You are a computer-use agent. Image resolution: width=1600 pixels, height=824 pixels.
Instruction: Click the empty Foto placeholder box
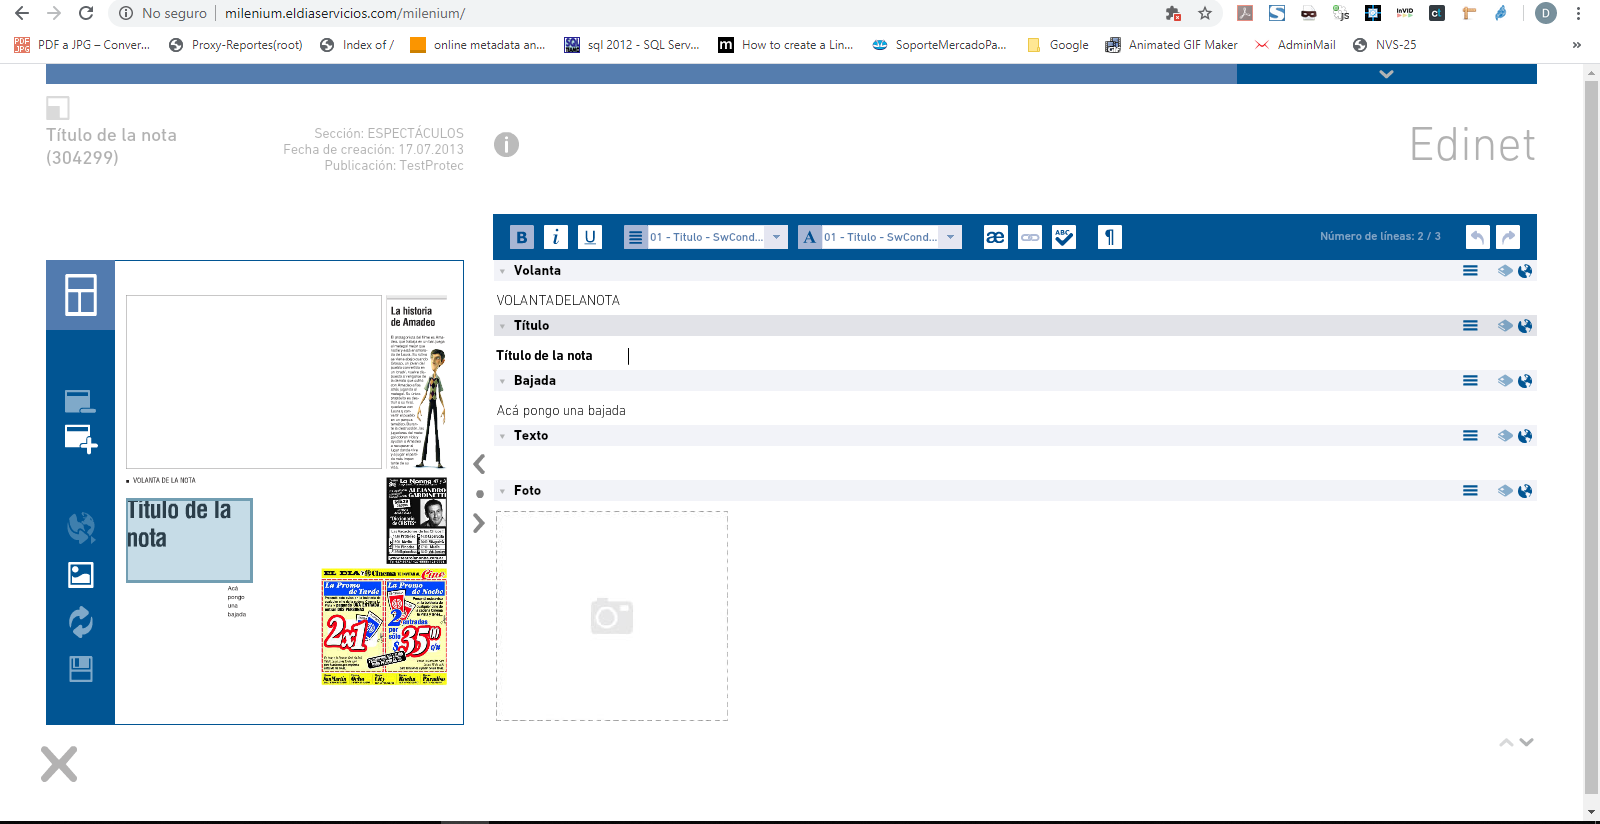[x=612, y=616]
